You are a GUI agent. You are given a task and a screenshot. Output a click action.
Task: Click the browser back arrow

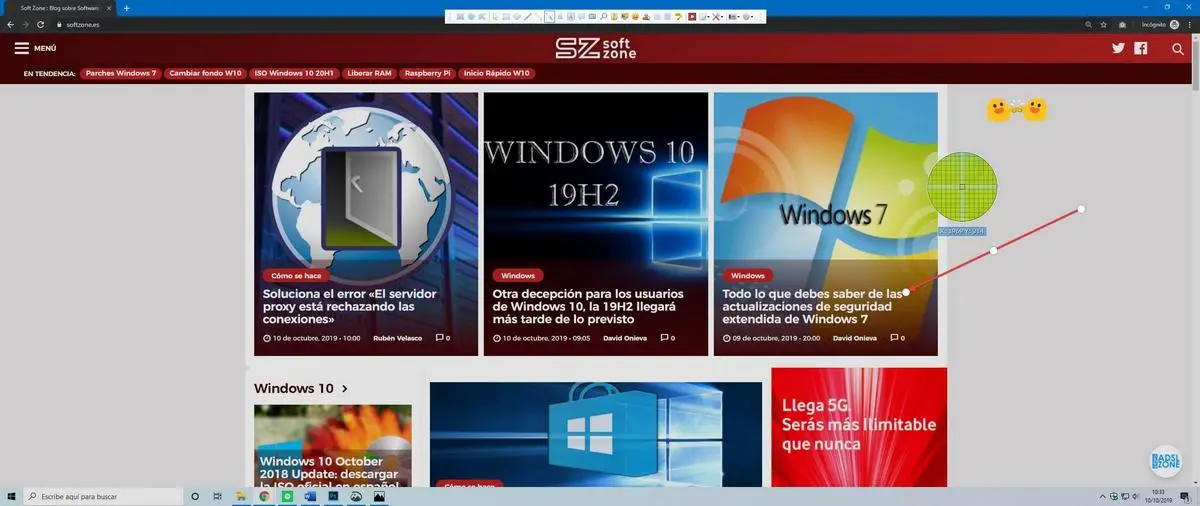[x=10, y=24]
